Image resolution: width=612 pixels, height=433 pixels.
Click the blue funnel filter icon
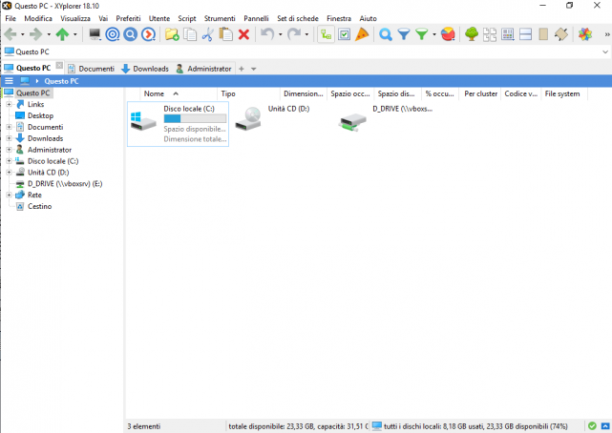(x=404, y=34)
